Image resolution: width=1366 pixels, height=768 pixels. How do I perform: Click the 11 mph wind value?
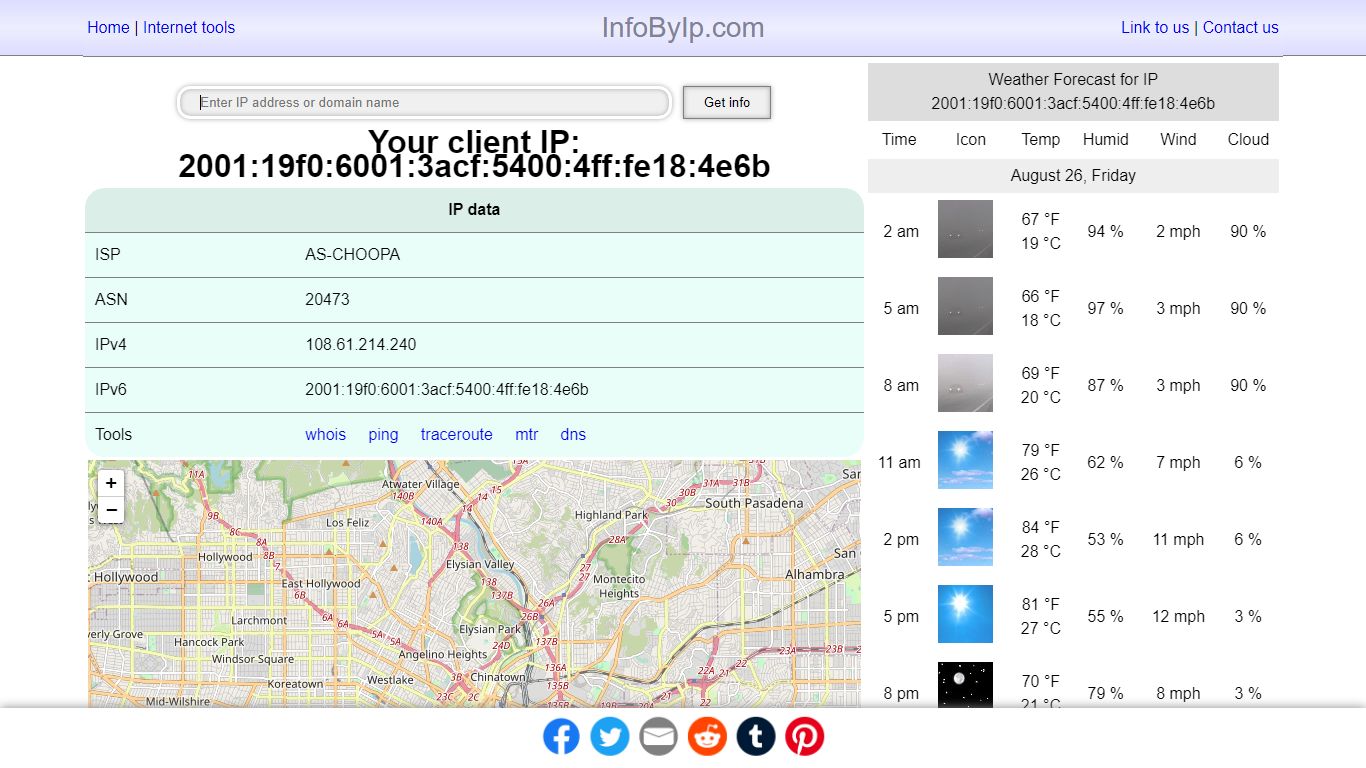(x=1179, y=539)
